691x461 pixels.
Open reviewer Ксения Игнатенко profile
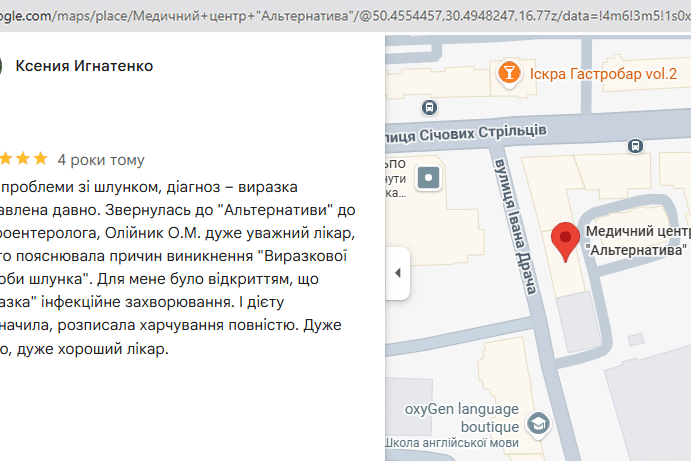84,66
